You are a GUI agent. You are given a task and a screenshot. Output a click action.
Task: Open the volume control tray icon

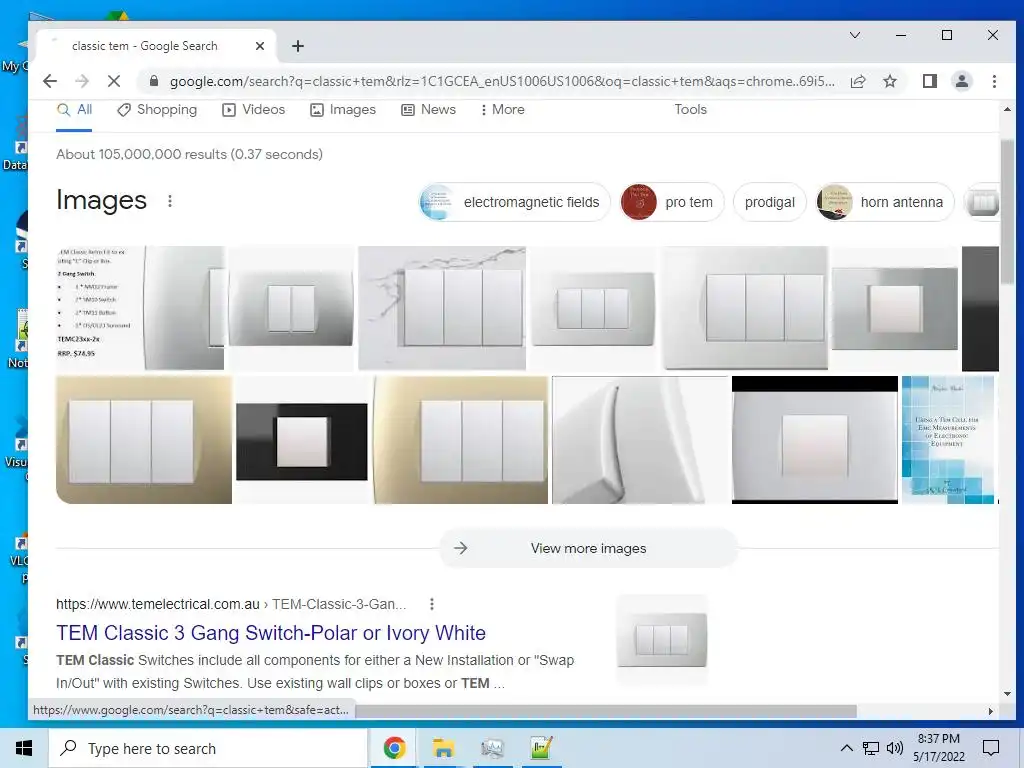(x=895, y=748)
